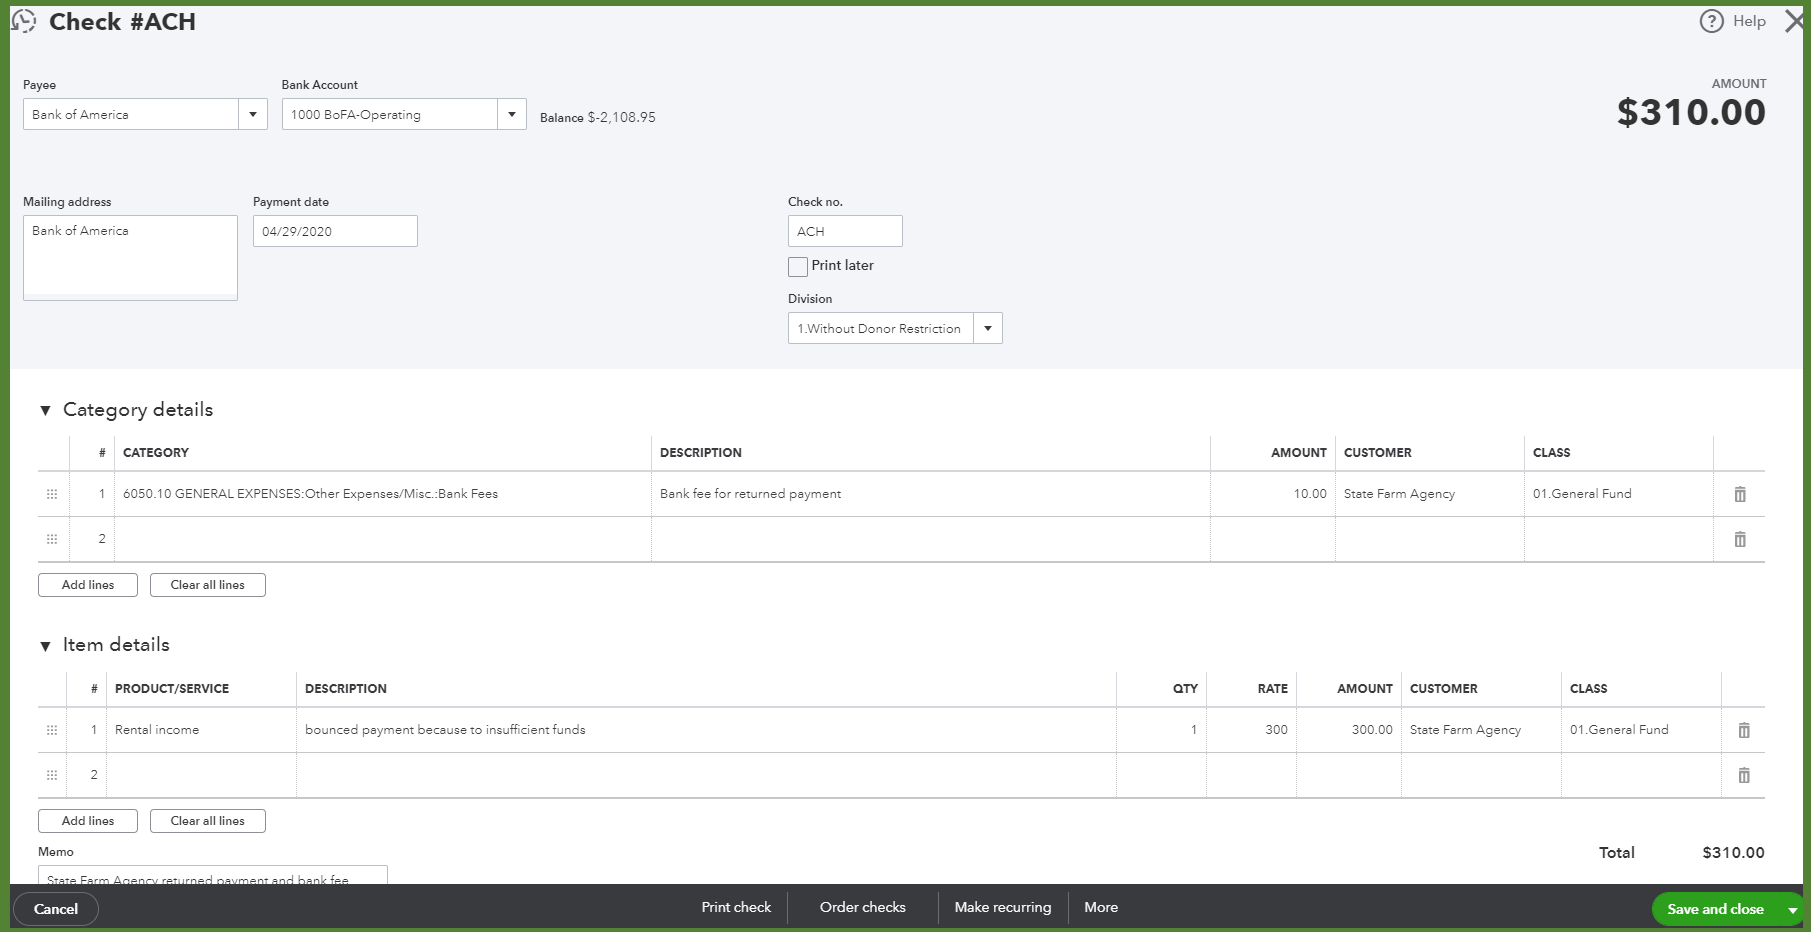Delete the Rental income item line

[1744, 730]
